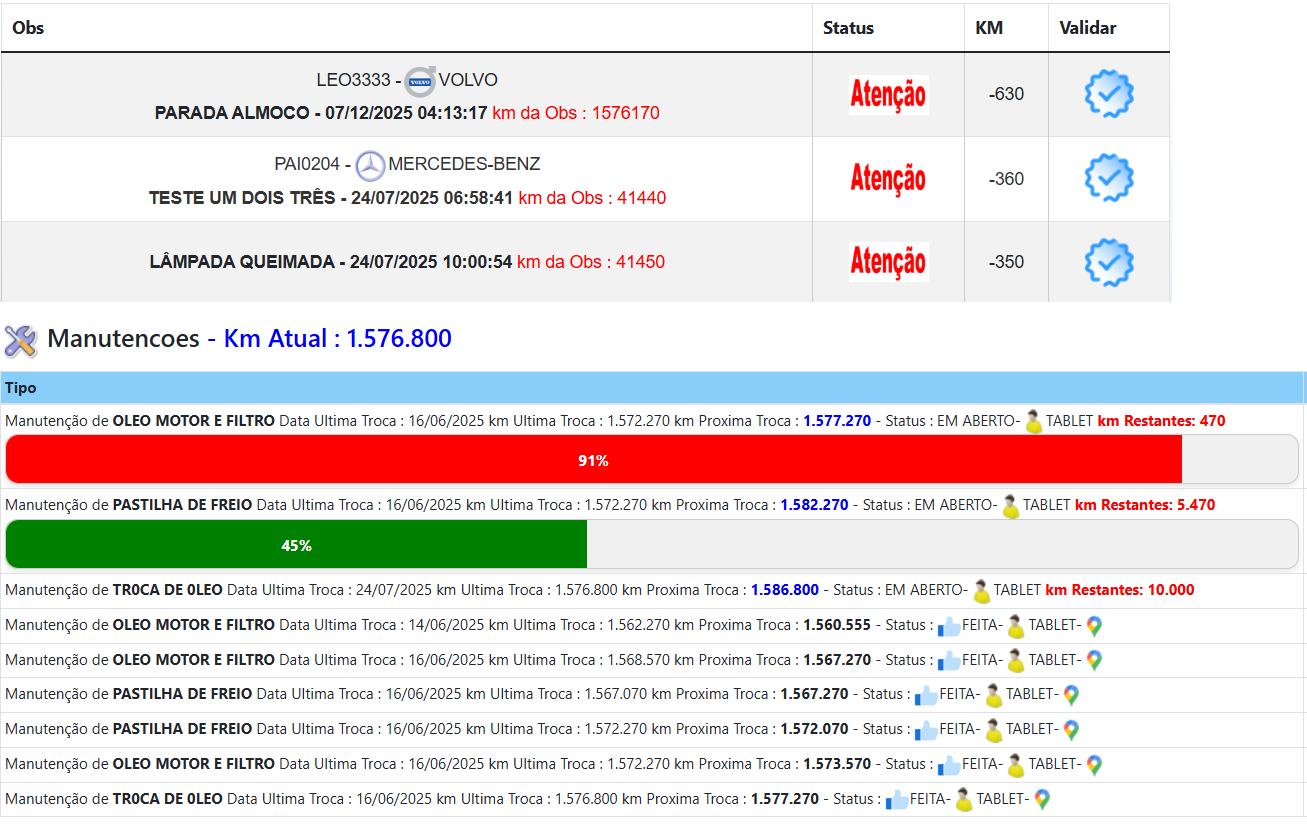Open map pin for Proxima Troca 1.572.070 row
1307x825 pixels.
(1071, 730)
